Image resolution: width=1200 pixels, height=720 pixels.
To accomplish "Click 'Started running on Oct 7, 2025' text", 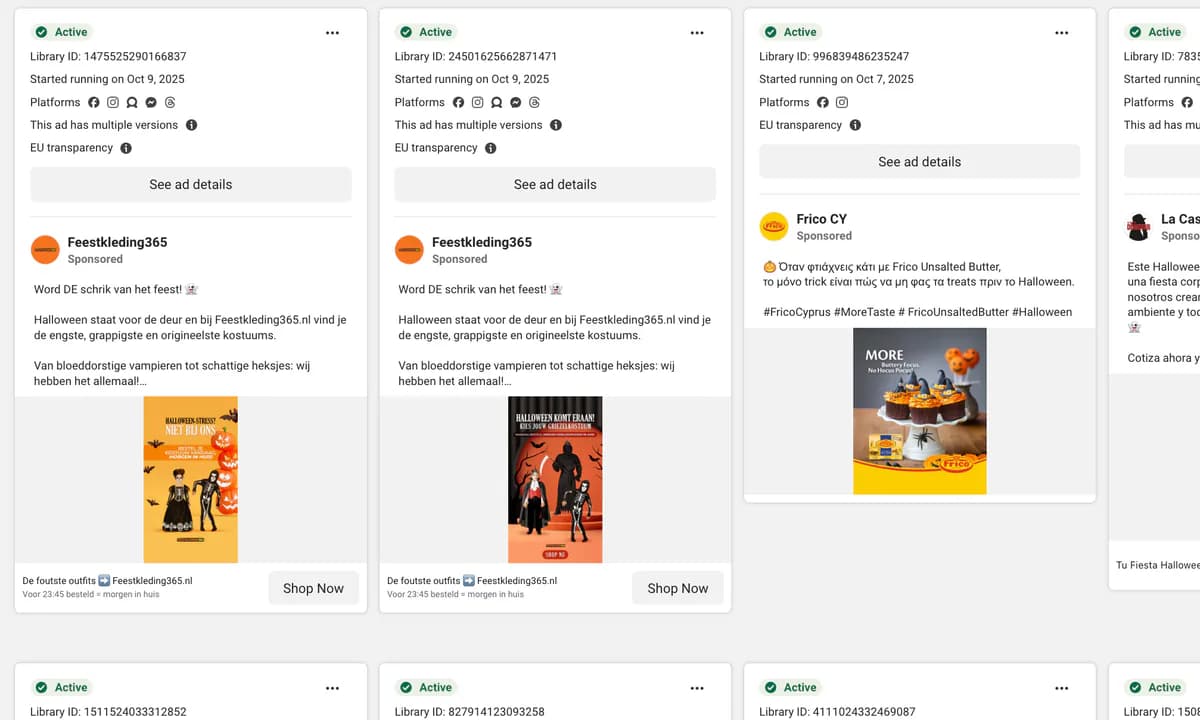I will click(836, 79).
